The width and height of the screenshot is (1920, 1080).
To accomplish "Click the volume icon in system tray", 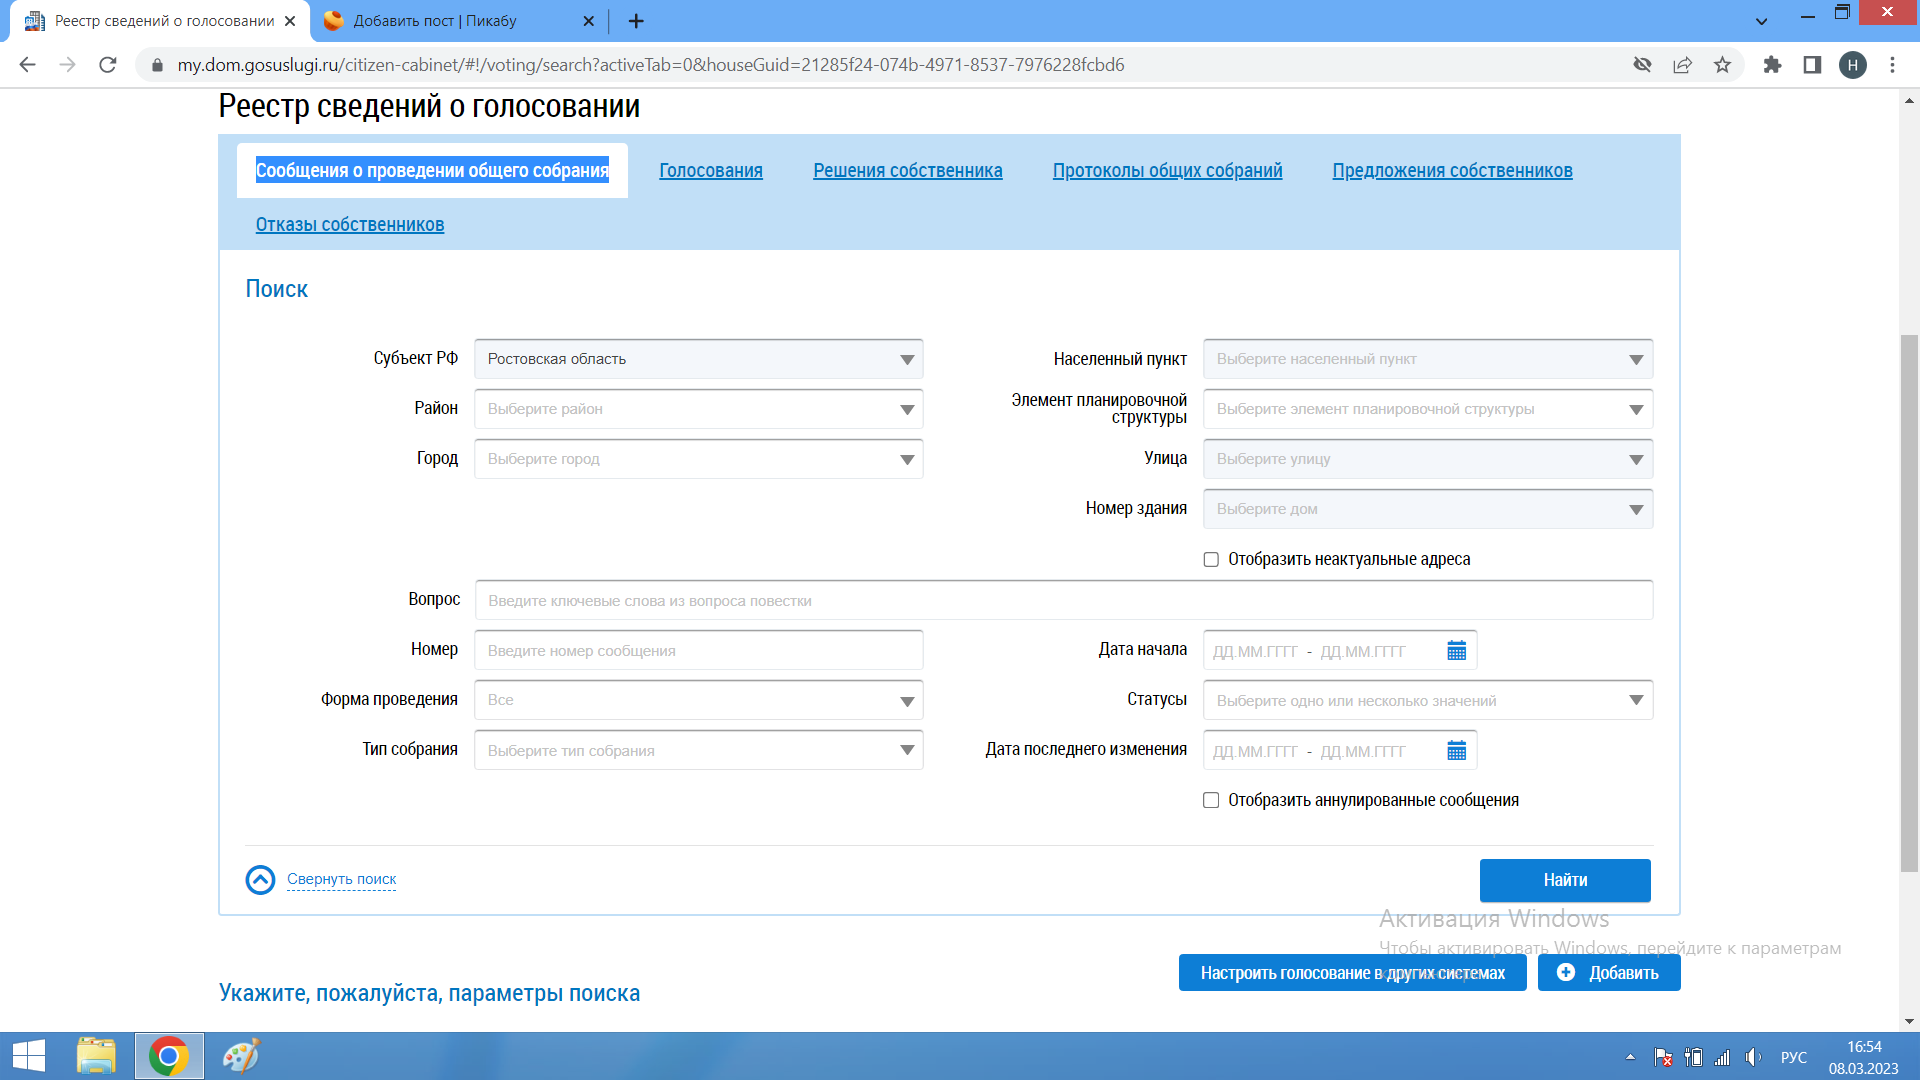I will tap(1753, 1057).
